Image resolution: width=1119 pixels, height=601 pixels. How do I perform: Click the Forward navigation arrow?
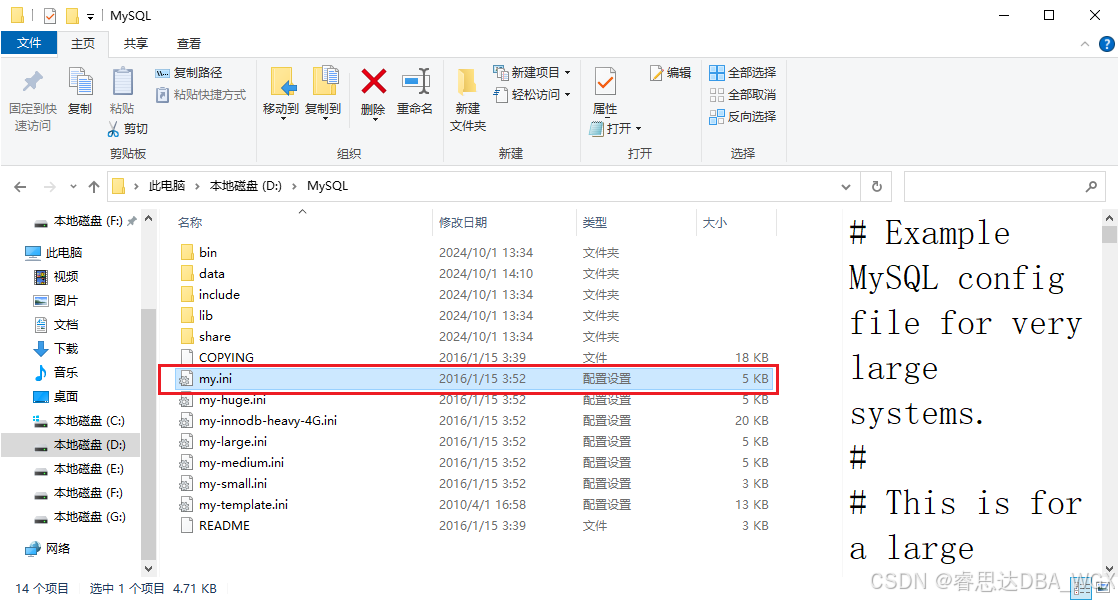[x=49, y=187]
